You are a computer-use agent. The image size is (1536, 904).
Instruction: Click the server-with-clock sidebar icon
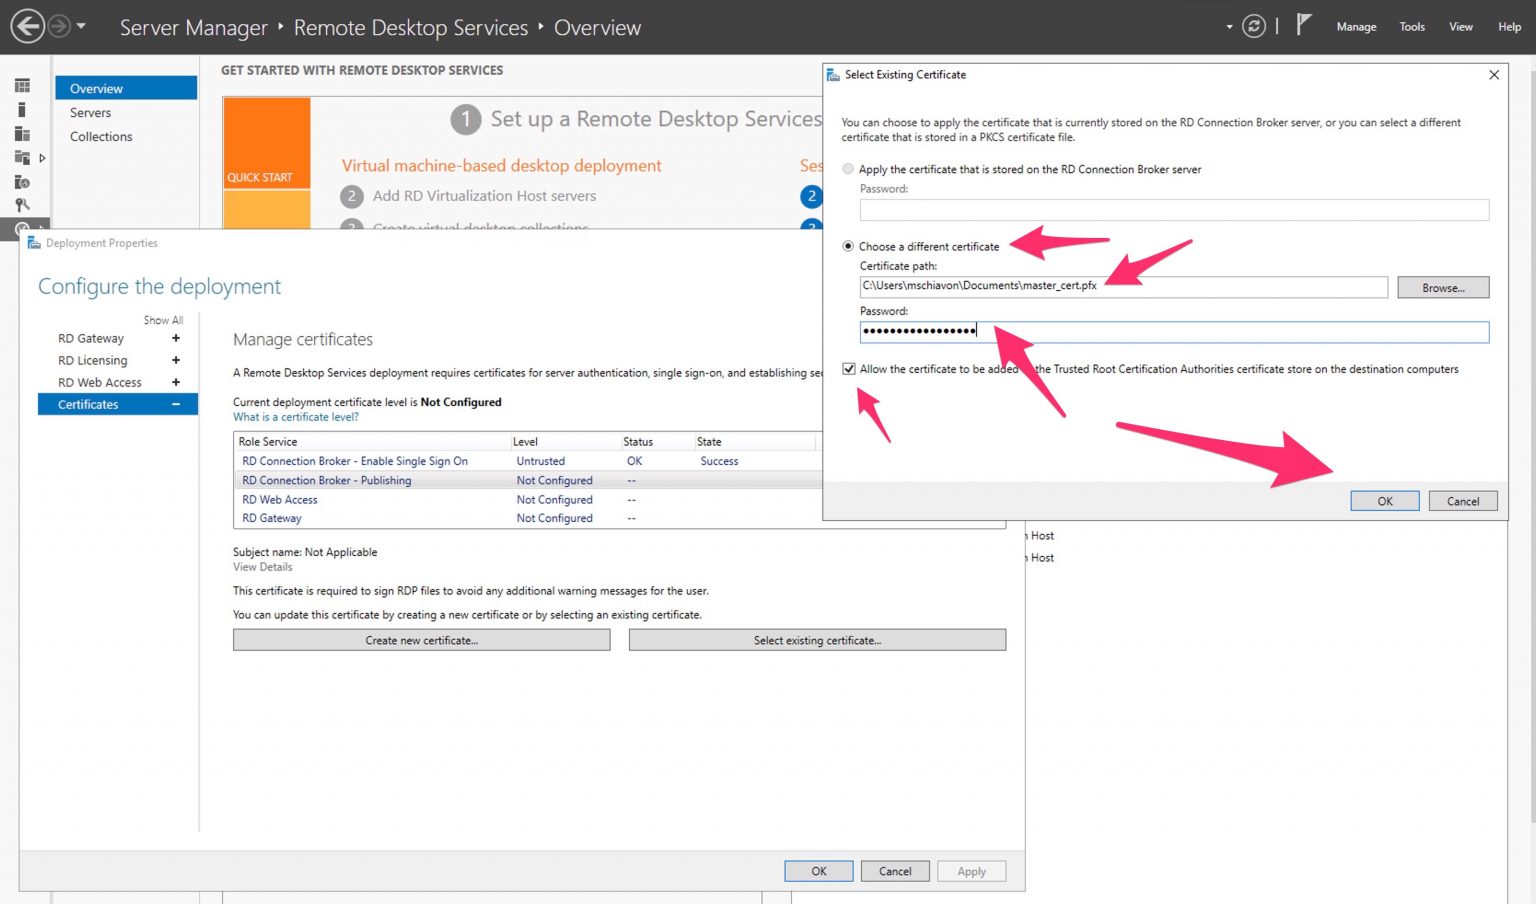[22, 182]
